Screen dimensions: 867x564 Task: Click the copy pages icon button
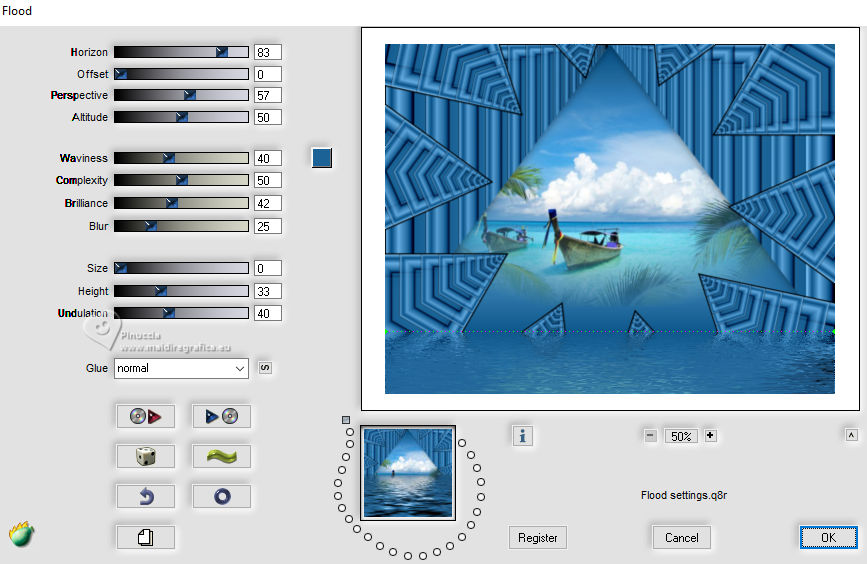[x=145, y=537]
